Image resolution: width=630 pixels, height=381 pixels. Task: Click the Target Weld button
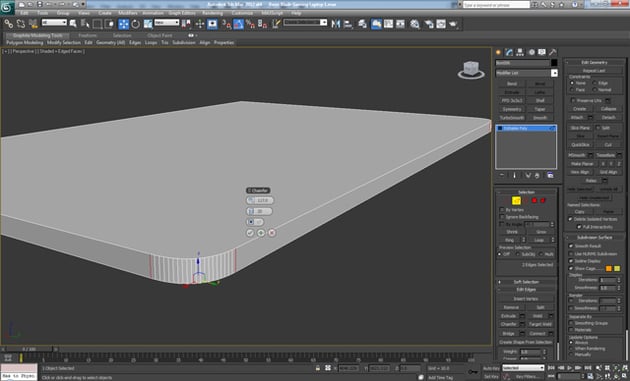(540, 324)
